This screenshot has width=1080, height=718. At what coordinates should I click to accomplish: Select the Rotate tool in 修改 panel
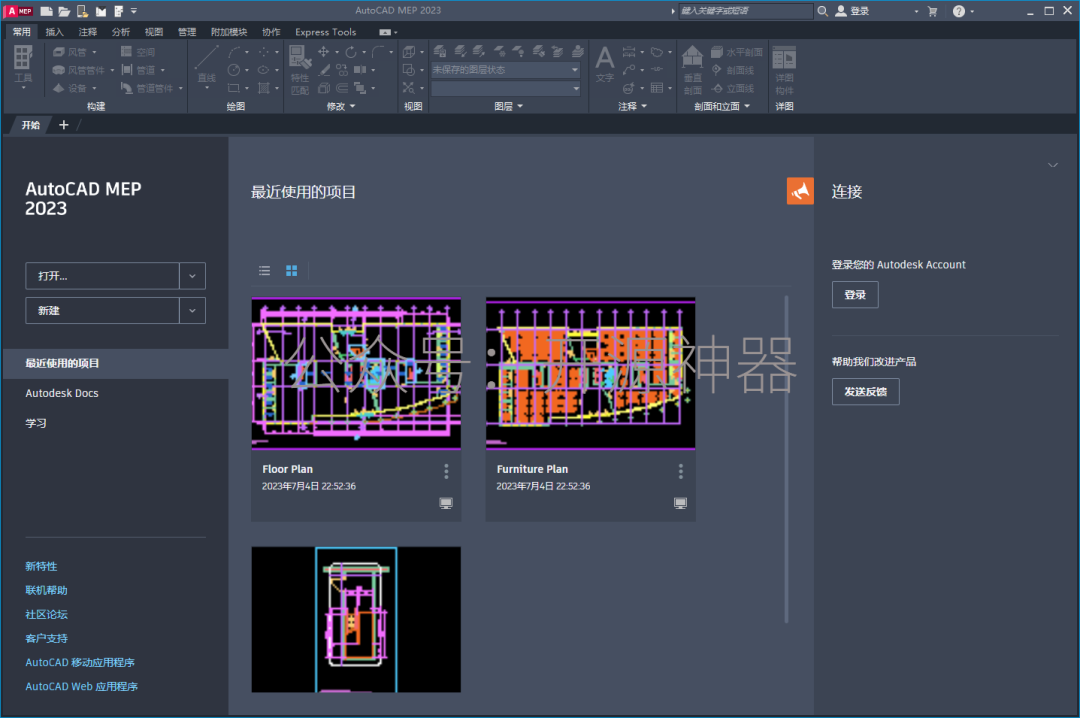click(351, 52)
